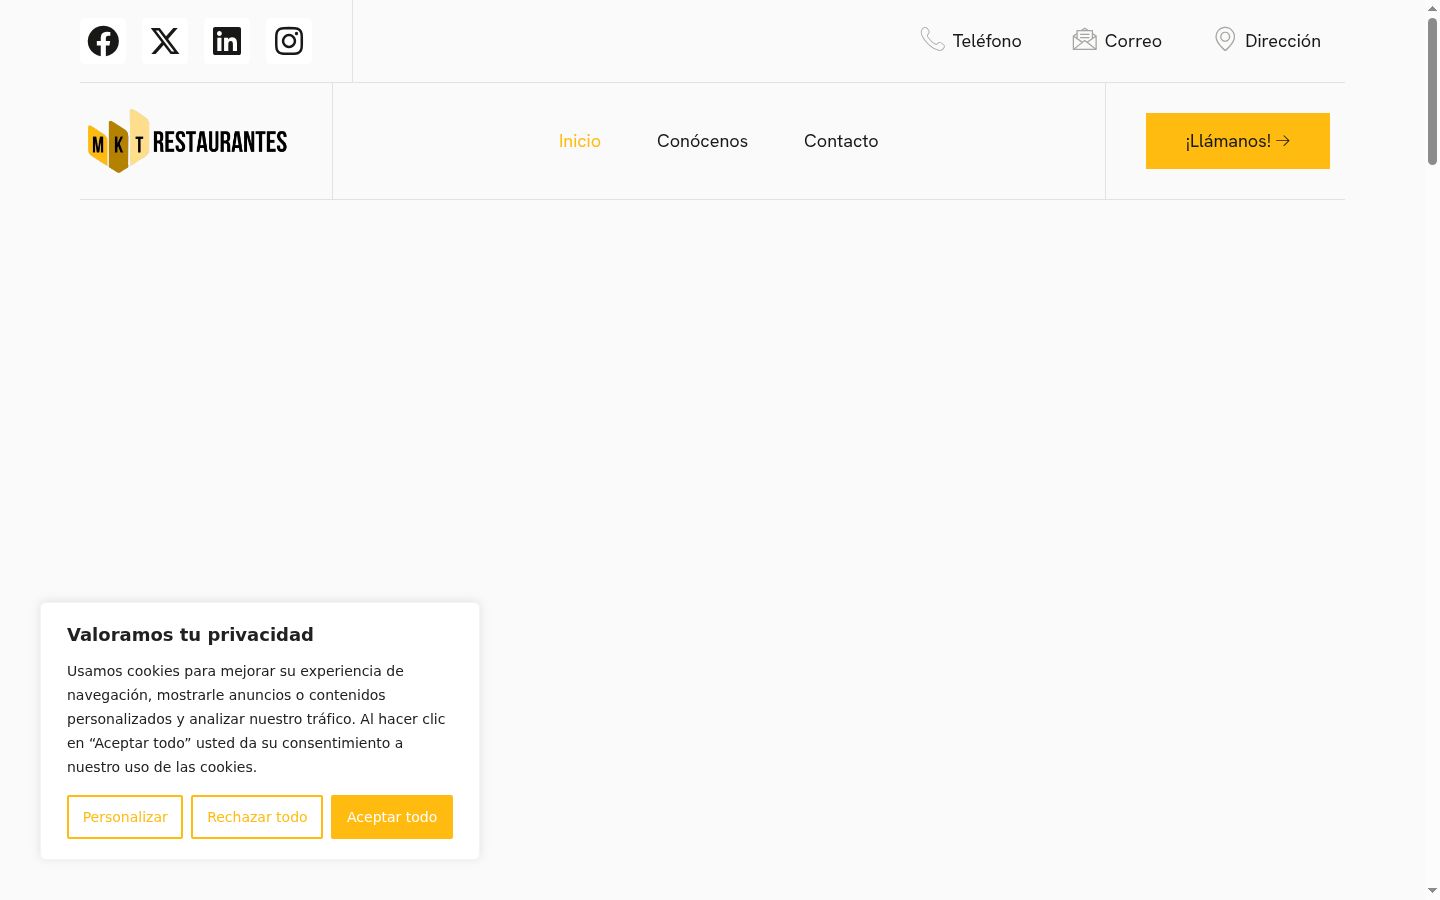Click Aceptar todo in the cookie banner
The width and height of the screenshot is (1440, 900).
point(392,817)
